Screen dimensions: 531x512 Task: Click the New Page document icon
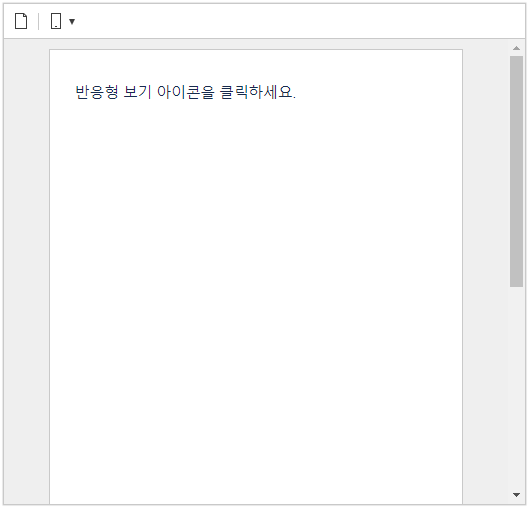(x=21, y=21)
